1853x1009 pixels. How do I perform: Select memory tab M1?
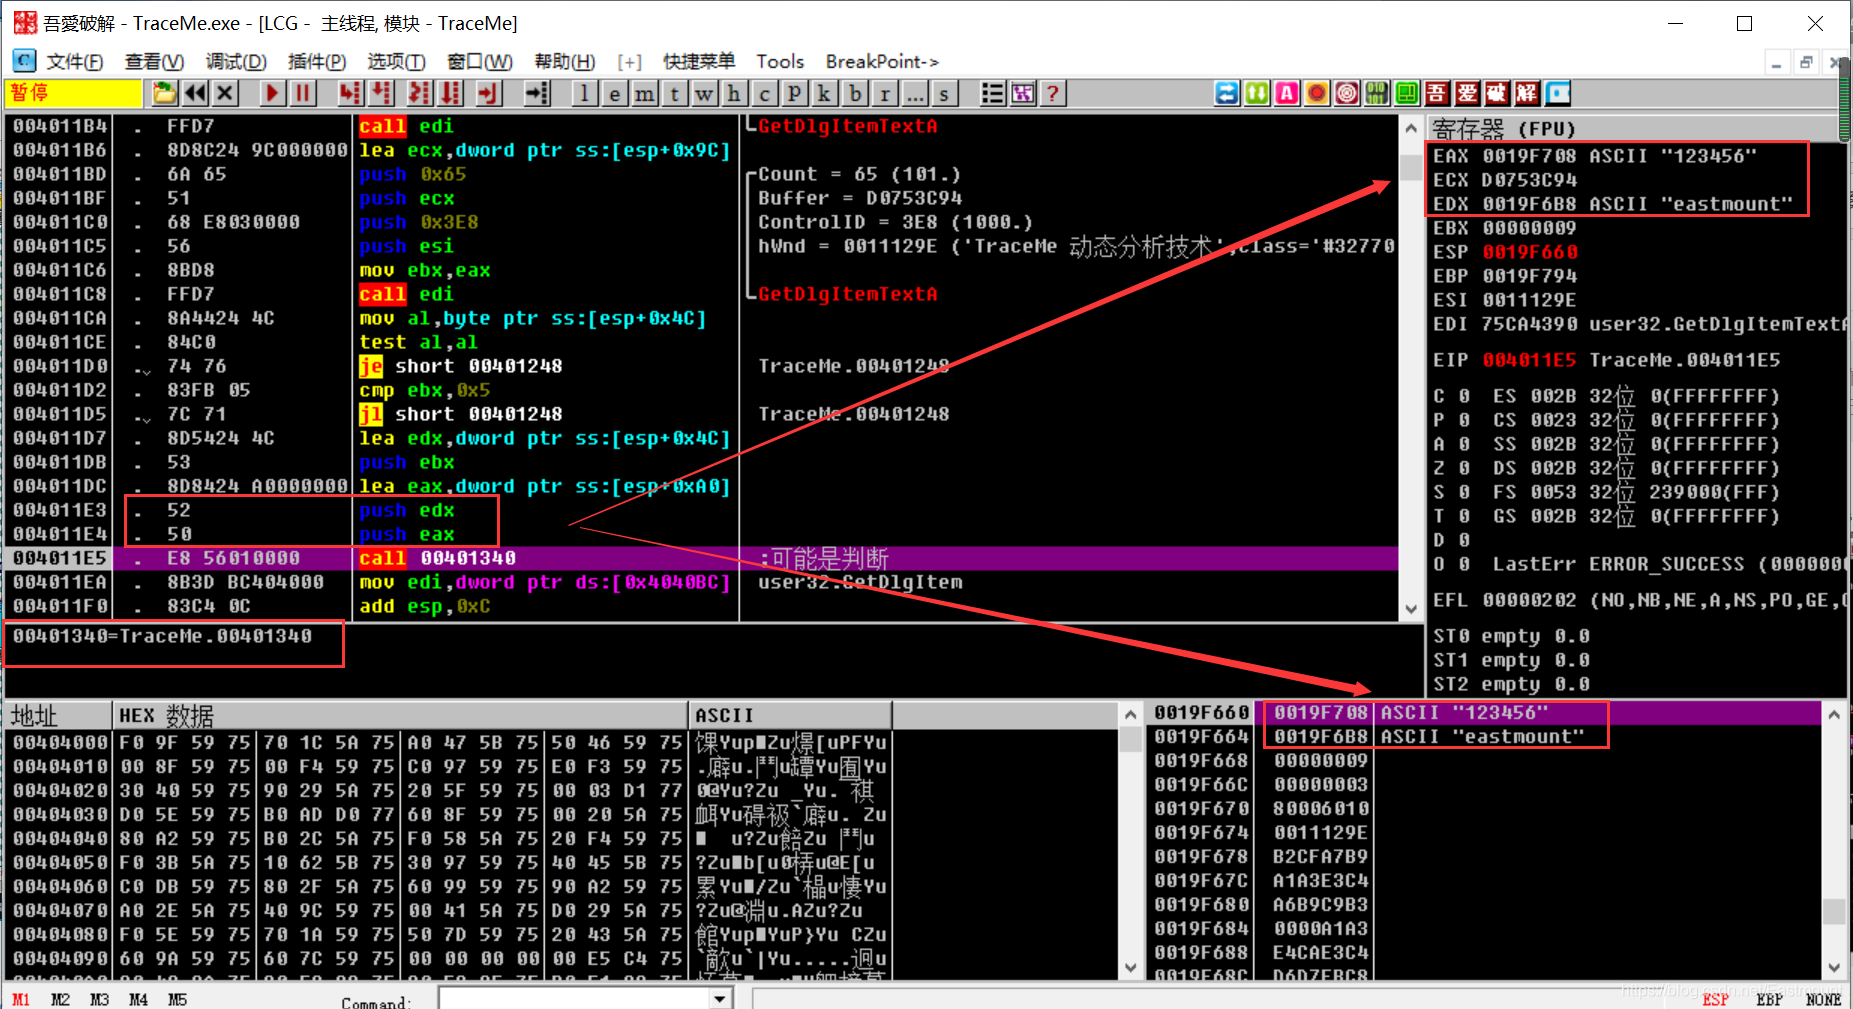point(21,999)
